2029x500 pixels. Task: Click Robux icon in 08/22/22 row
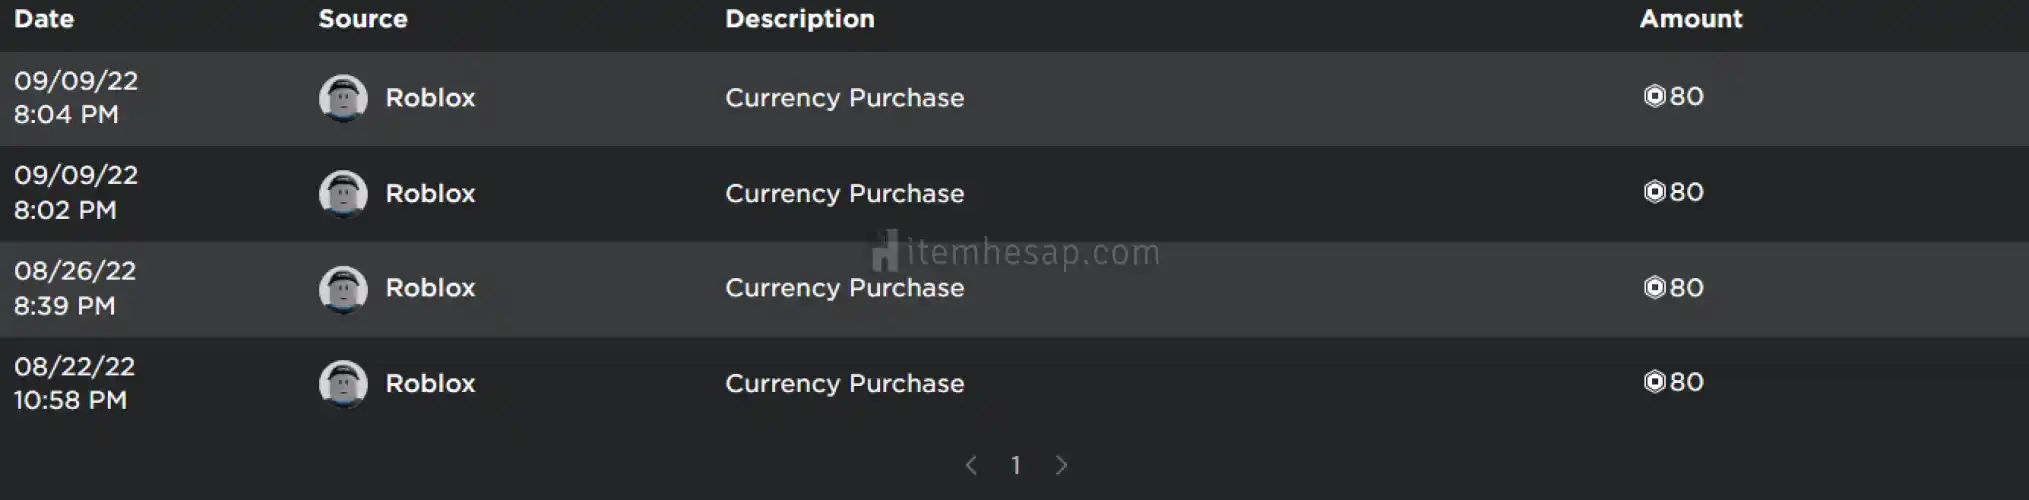1654,382
